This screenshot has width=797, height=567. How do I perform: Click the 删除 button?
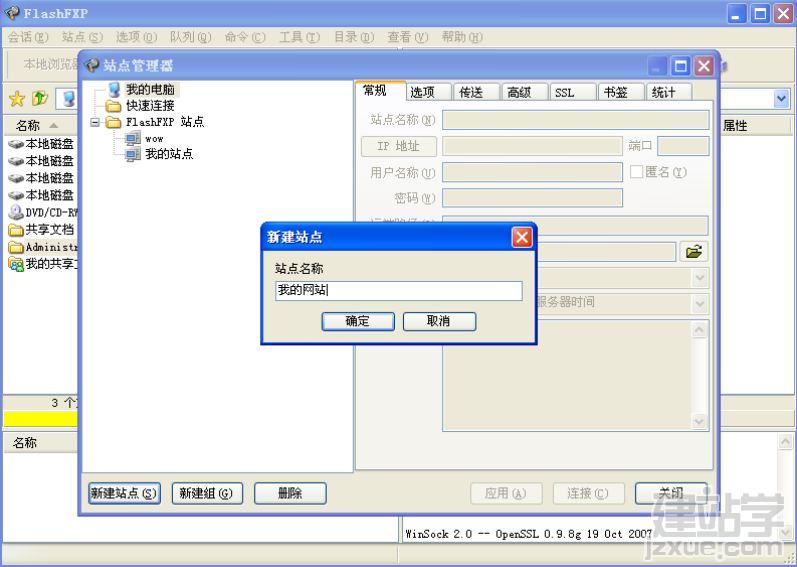pos(290,493)
